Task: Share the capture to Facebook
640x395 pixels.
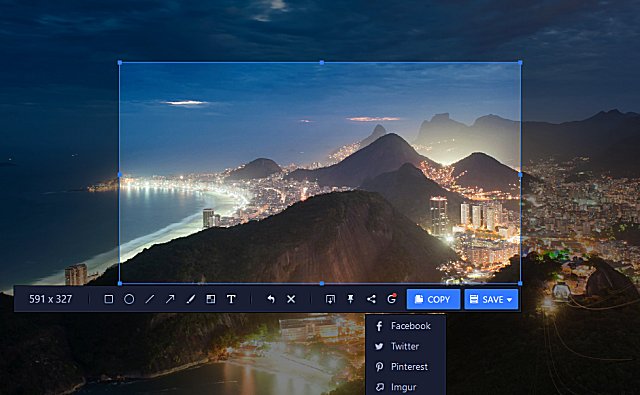Action: pos(405,326)
